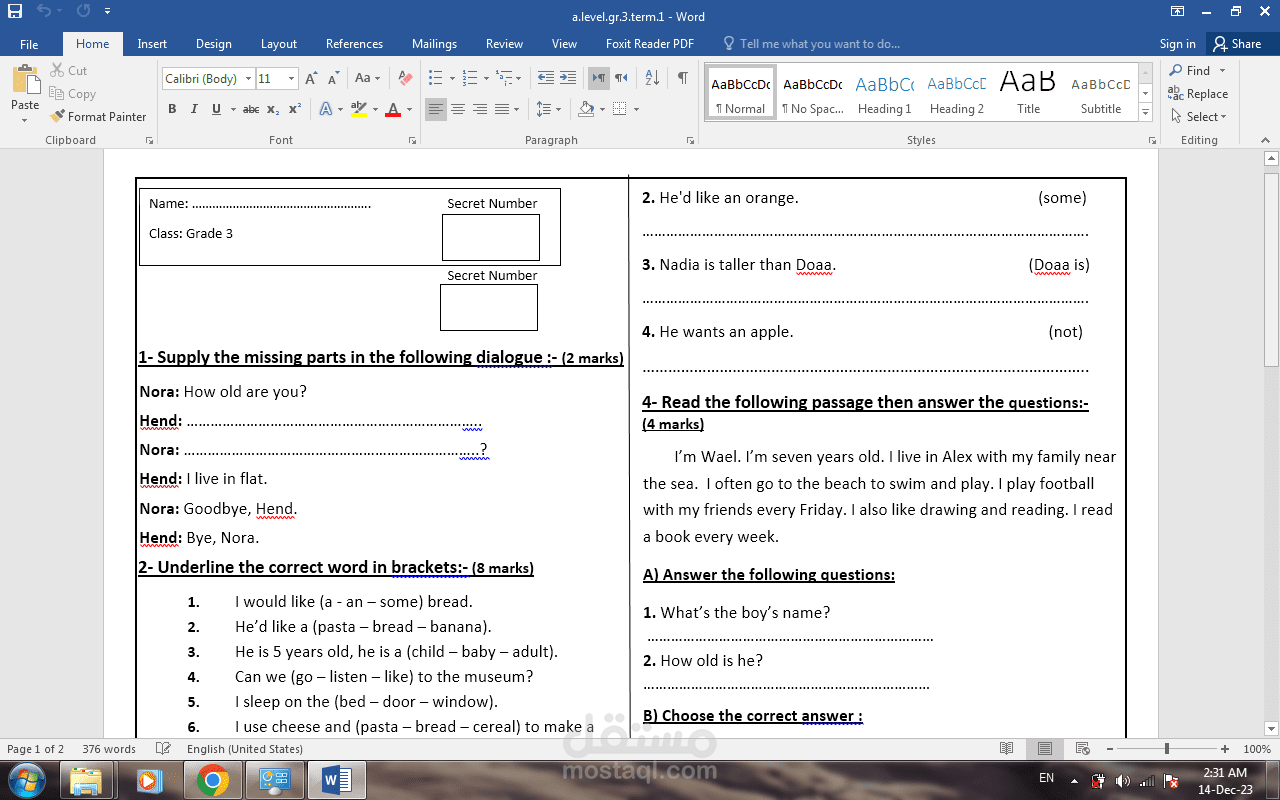Image resolution: width=1280 pixels, height=800 pixels.
Task: Activate the Format Painter brush
Action: pyautogui.click(x=56, y=117)
